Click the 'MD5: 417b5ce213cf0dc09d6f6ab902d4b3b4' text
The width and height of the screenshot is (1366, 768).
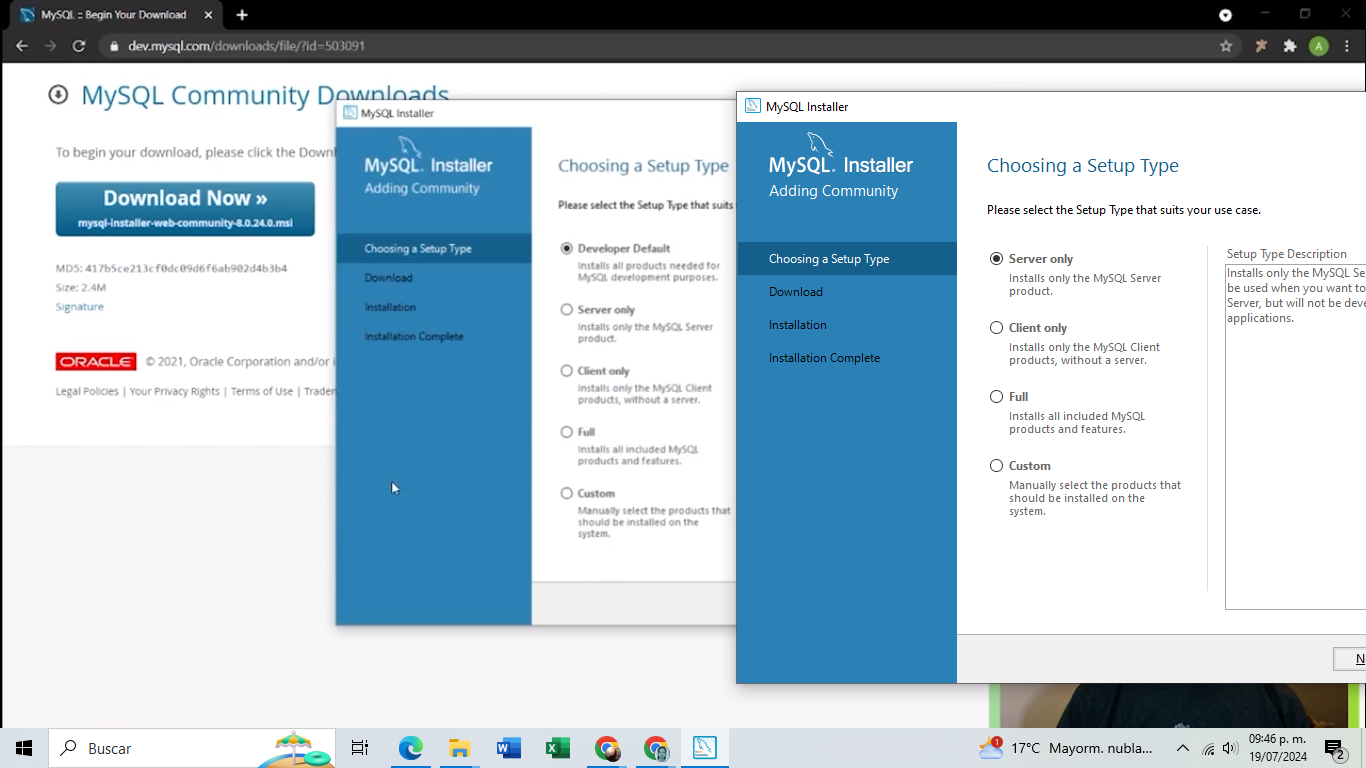(172, 269)
